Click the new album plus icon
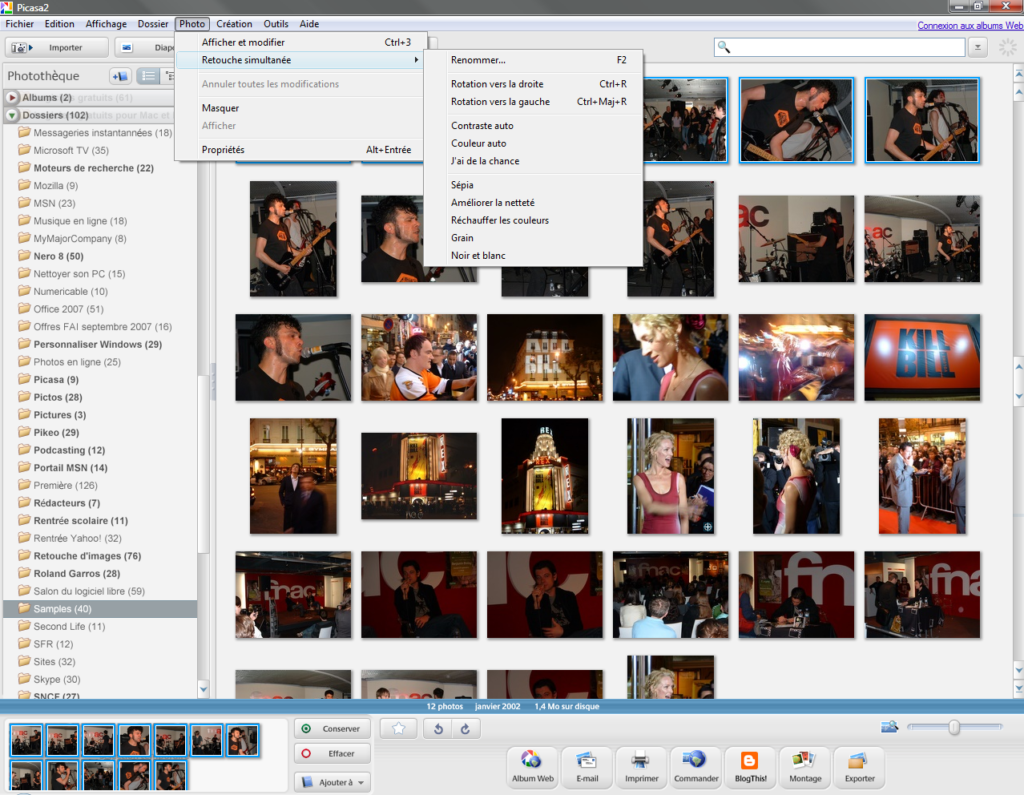 (x=120, y=76)
